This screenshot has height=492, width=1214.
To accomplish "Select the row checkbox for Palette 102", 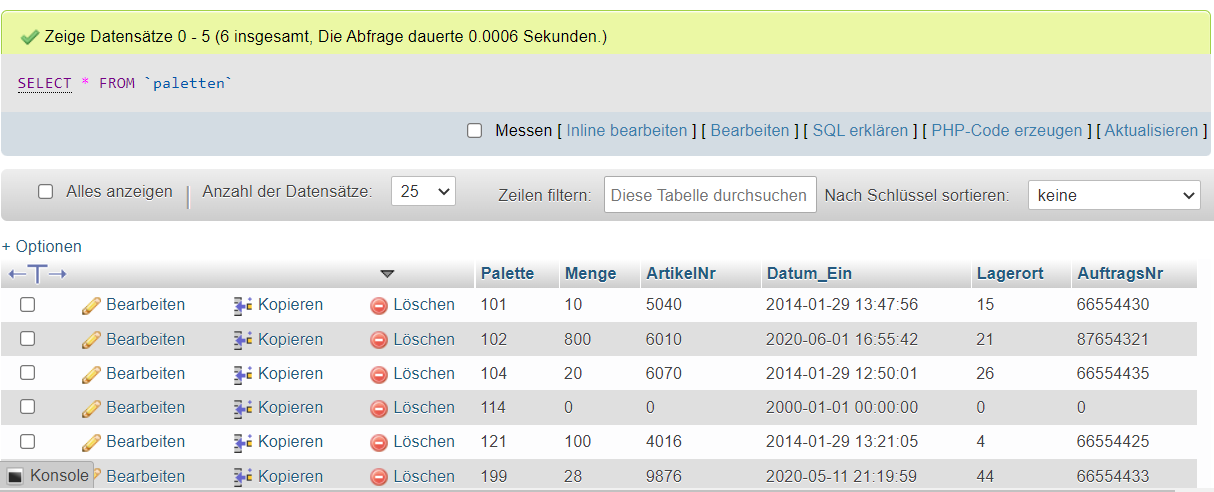I will [28, 339].
